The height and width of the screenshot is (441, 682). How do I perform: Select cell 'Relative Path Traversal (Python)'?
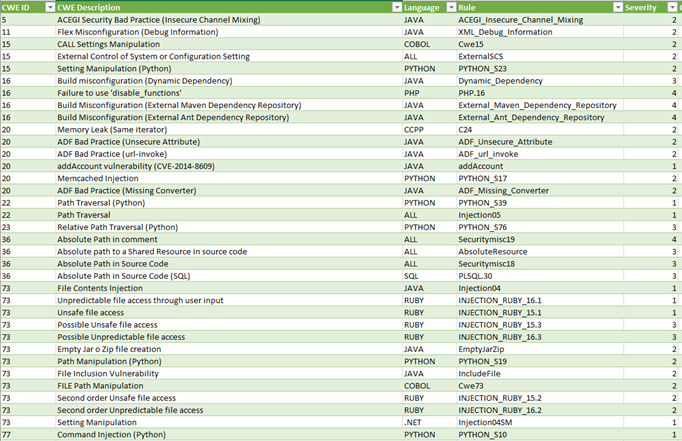(x=229, y=227)
